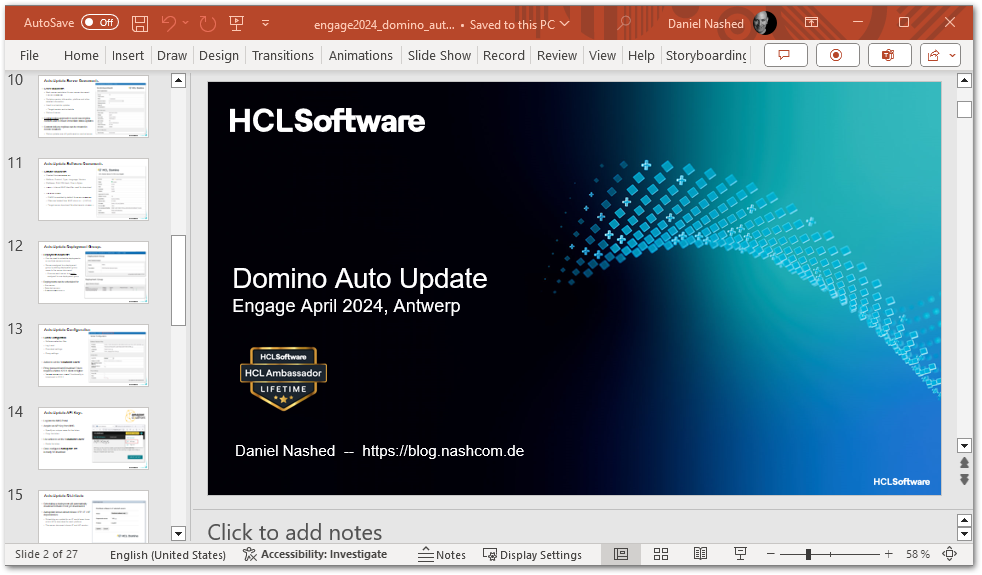
Task: Click zoom out minus button
Action: tap(770, 554)
